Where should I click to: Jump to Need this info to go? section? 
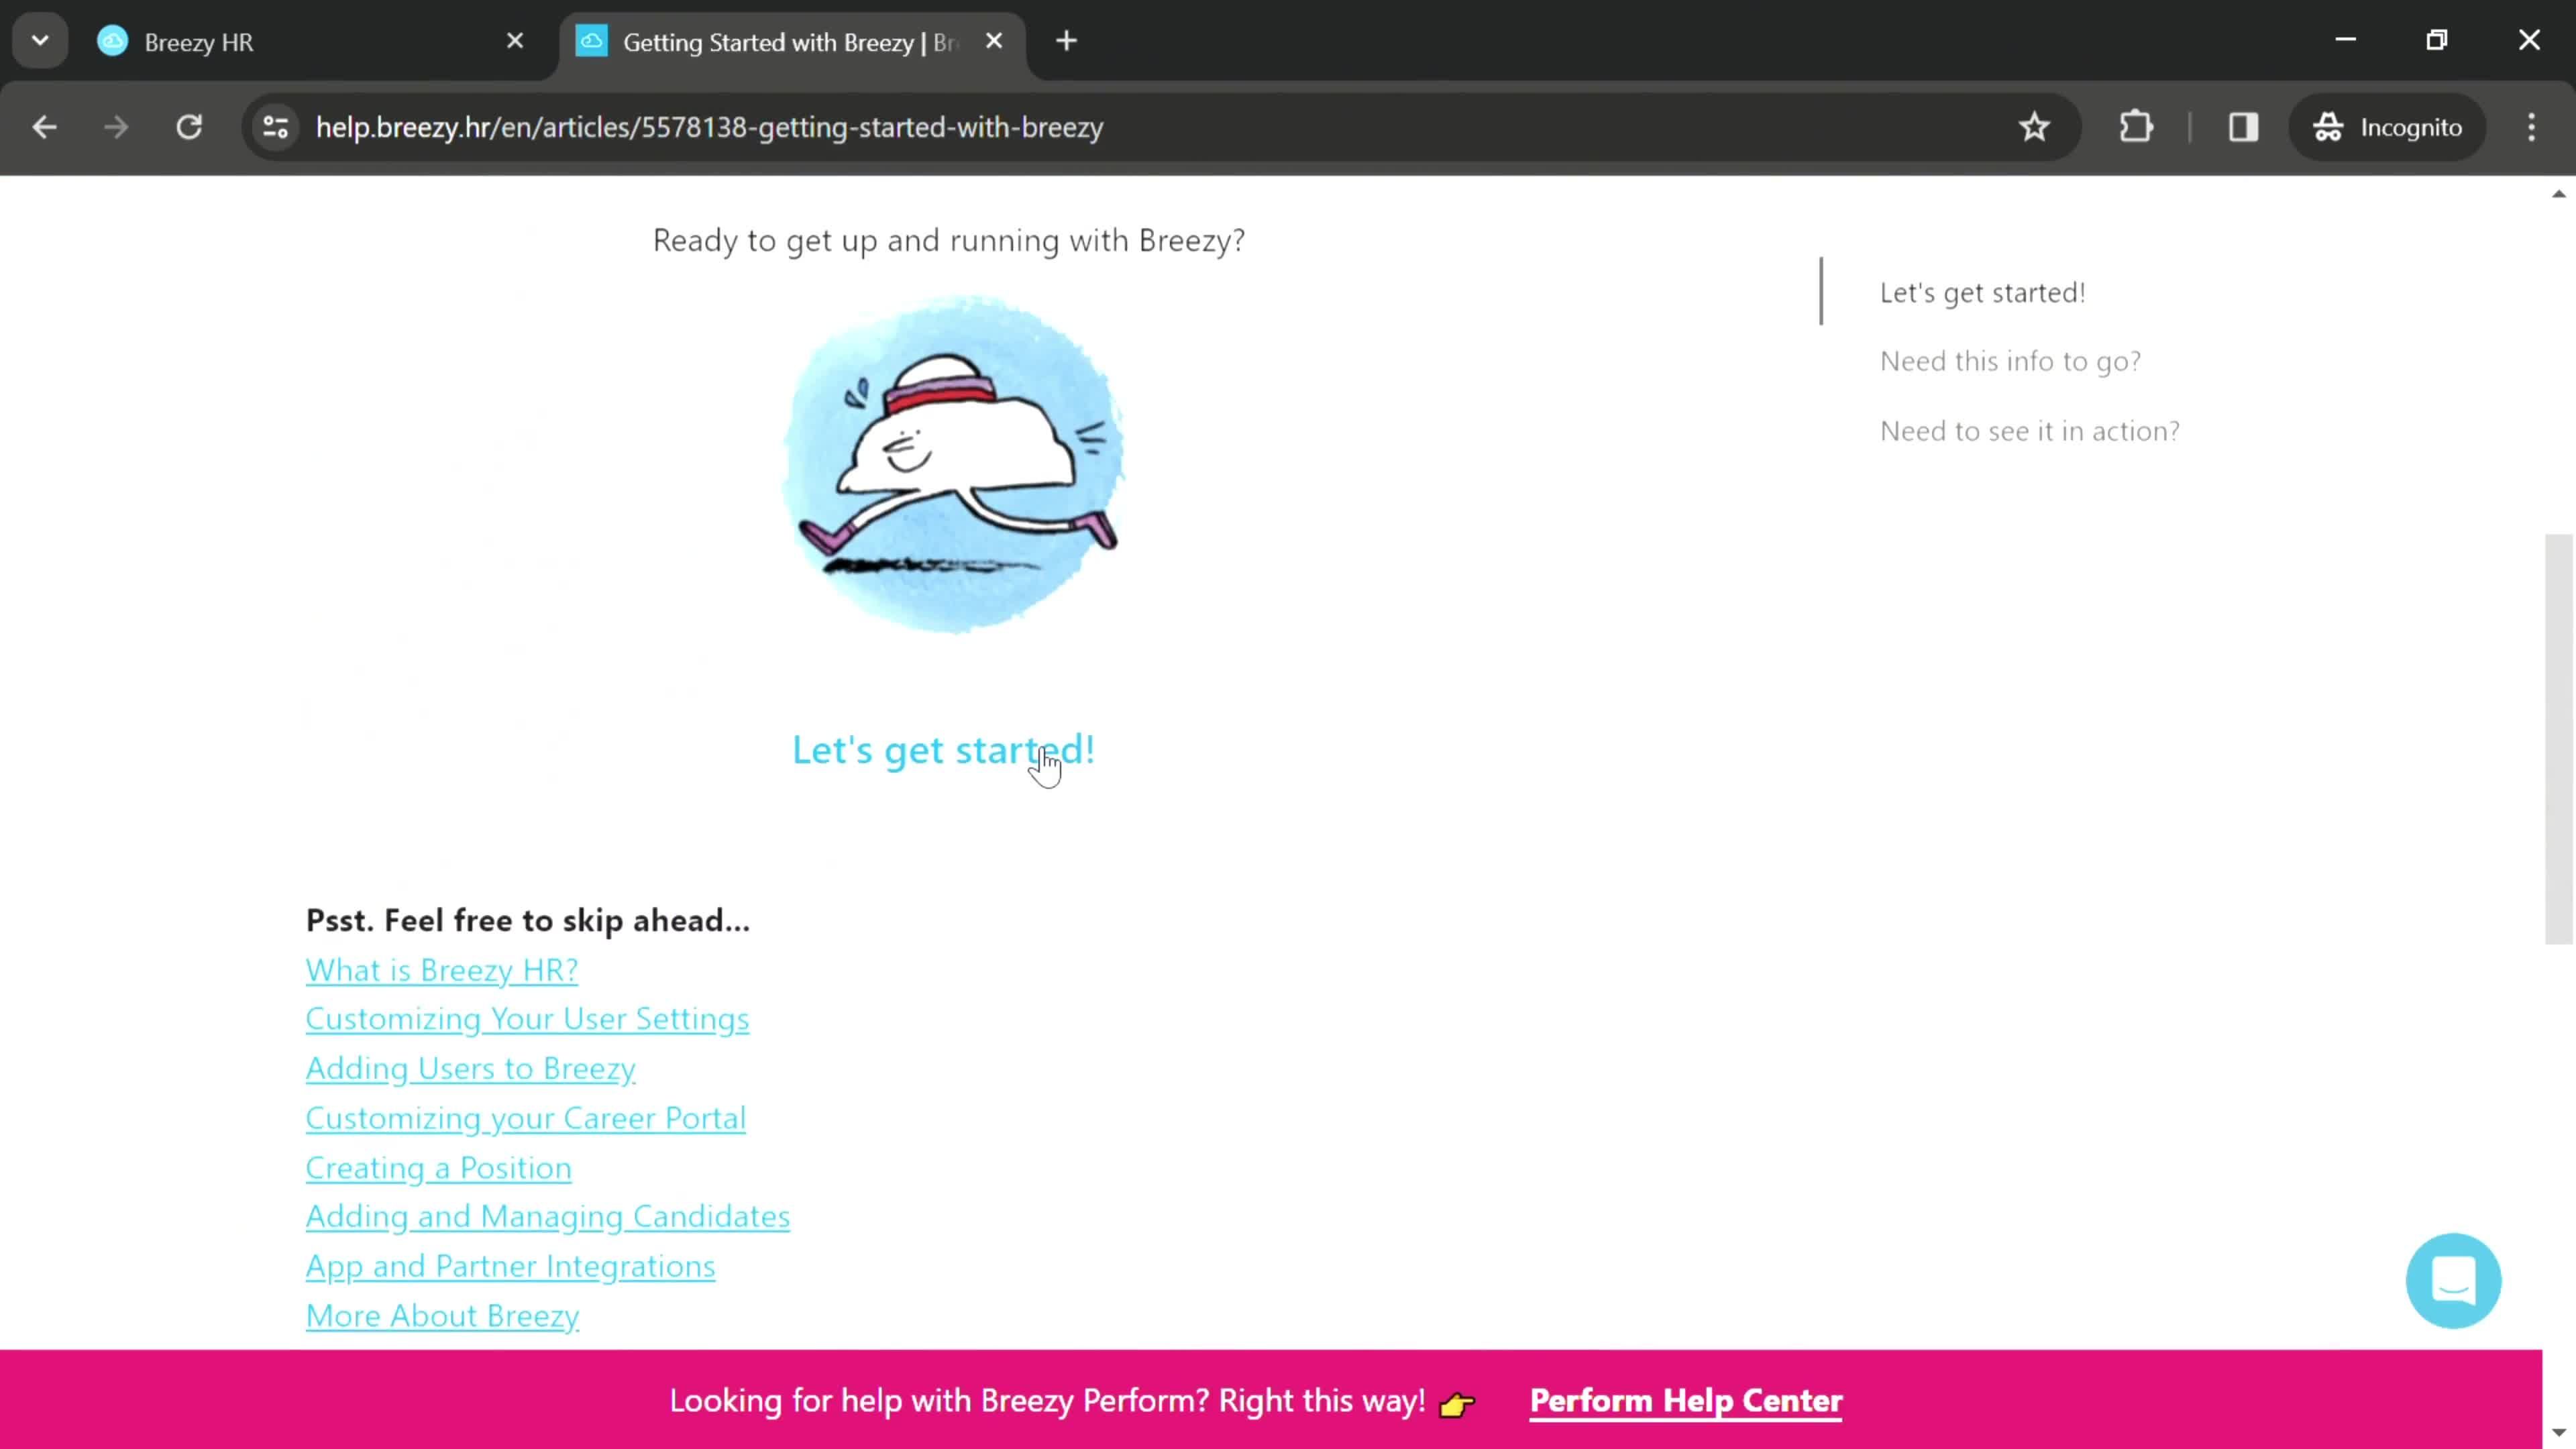tap(2010, 361)
